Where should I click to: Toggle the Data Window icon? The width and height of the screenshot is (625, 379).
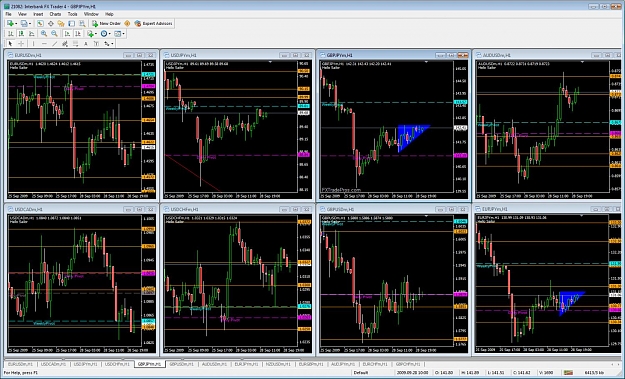[x=51, y=24]
